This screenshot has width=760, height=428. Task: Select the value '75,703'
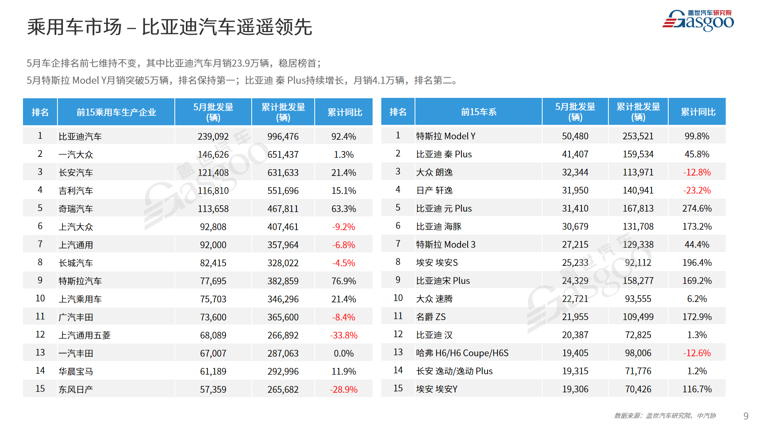pyautogui.click(x=213, y=300)
